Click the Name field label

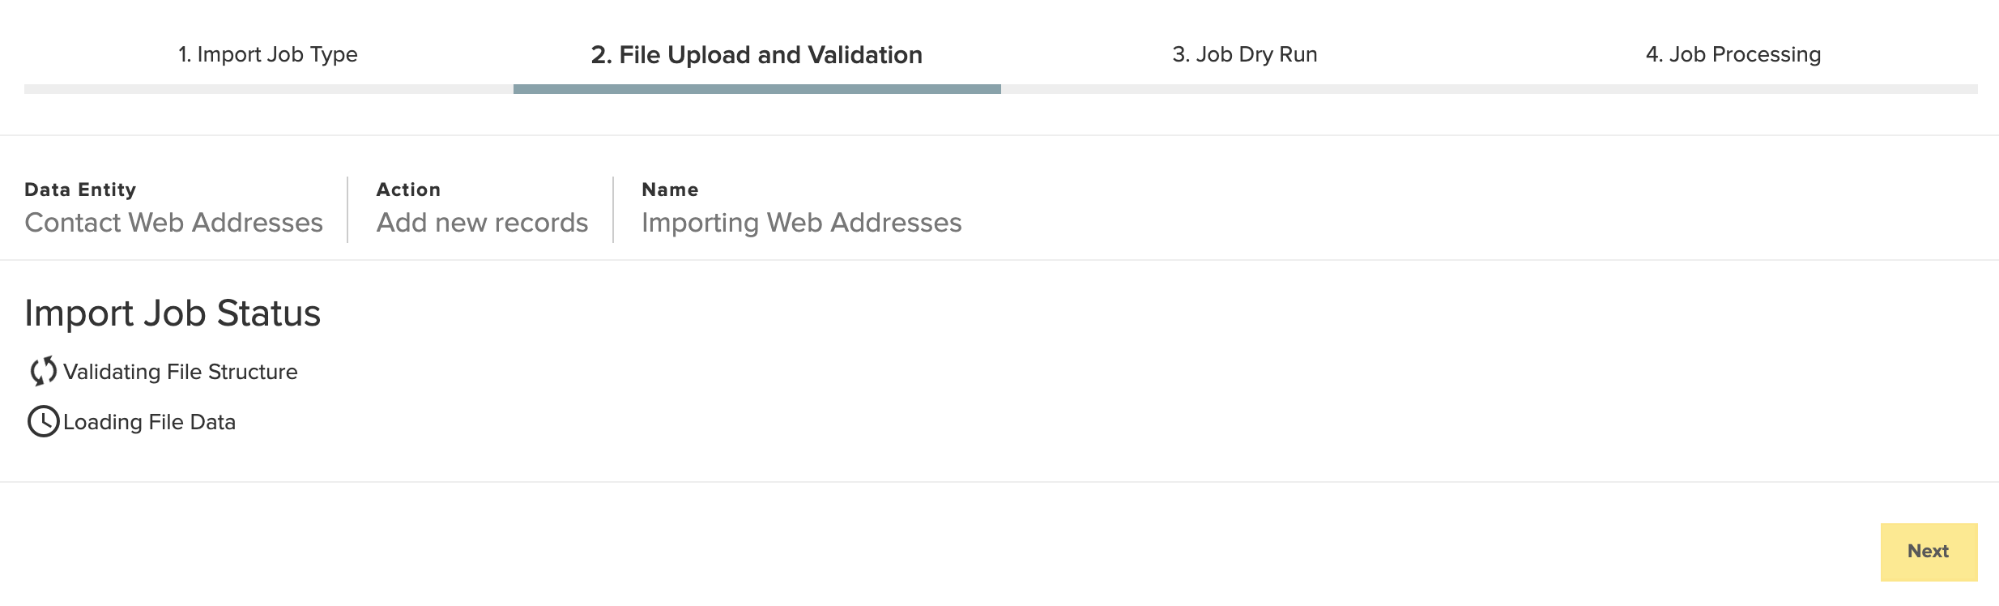click(670, 190)
